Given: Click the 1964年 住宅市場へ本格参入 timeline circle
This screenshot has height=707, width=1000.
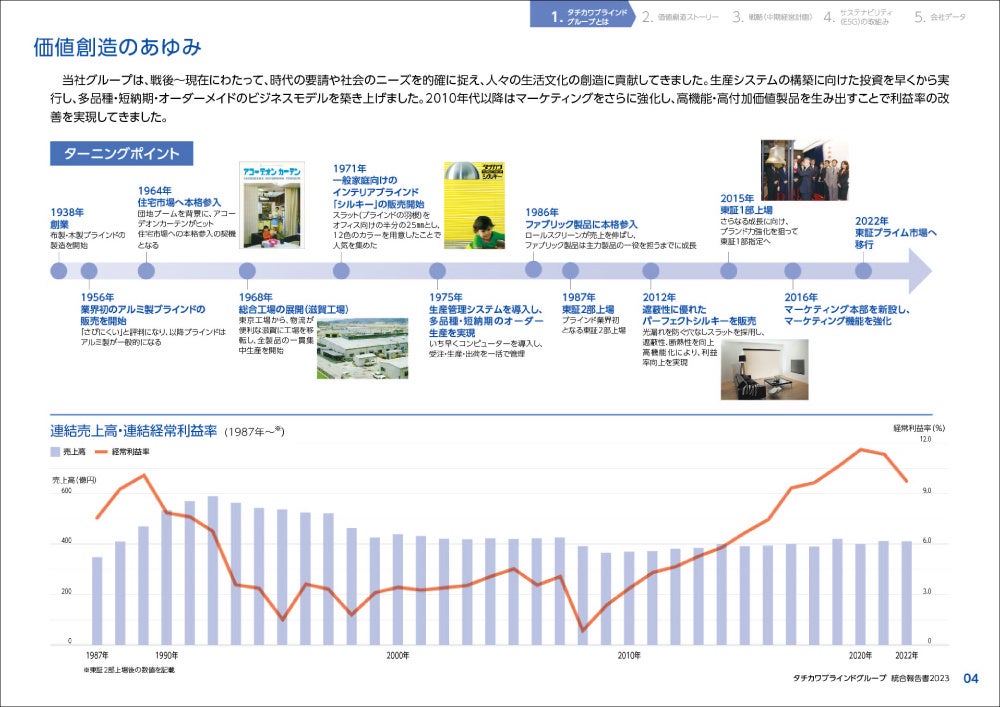Looking at the screenshot, I should click(146, 271).
